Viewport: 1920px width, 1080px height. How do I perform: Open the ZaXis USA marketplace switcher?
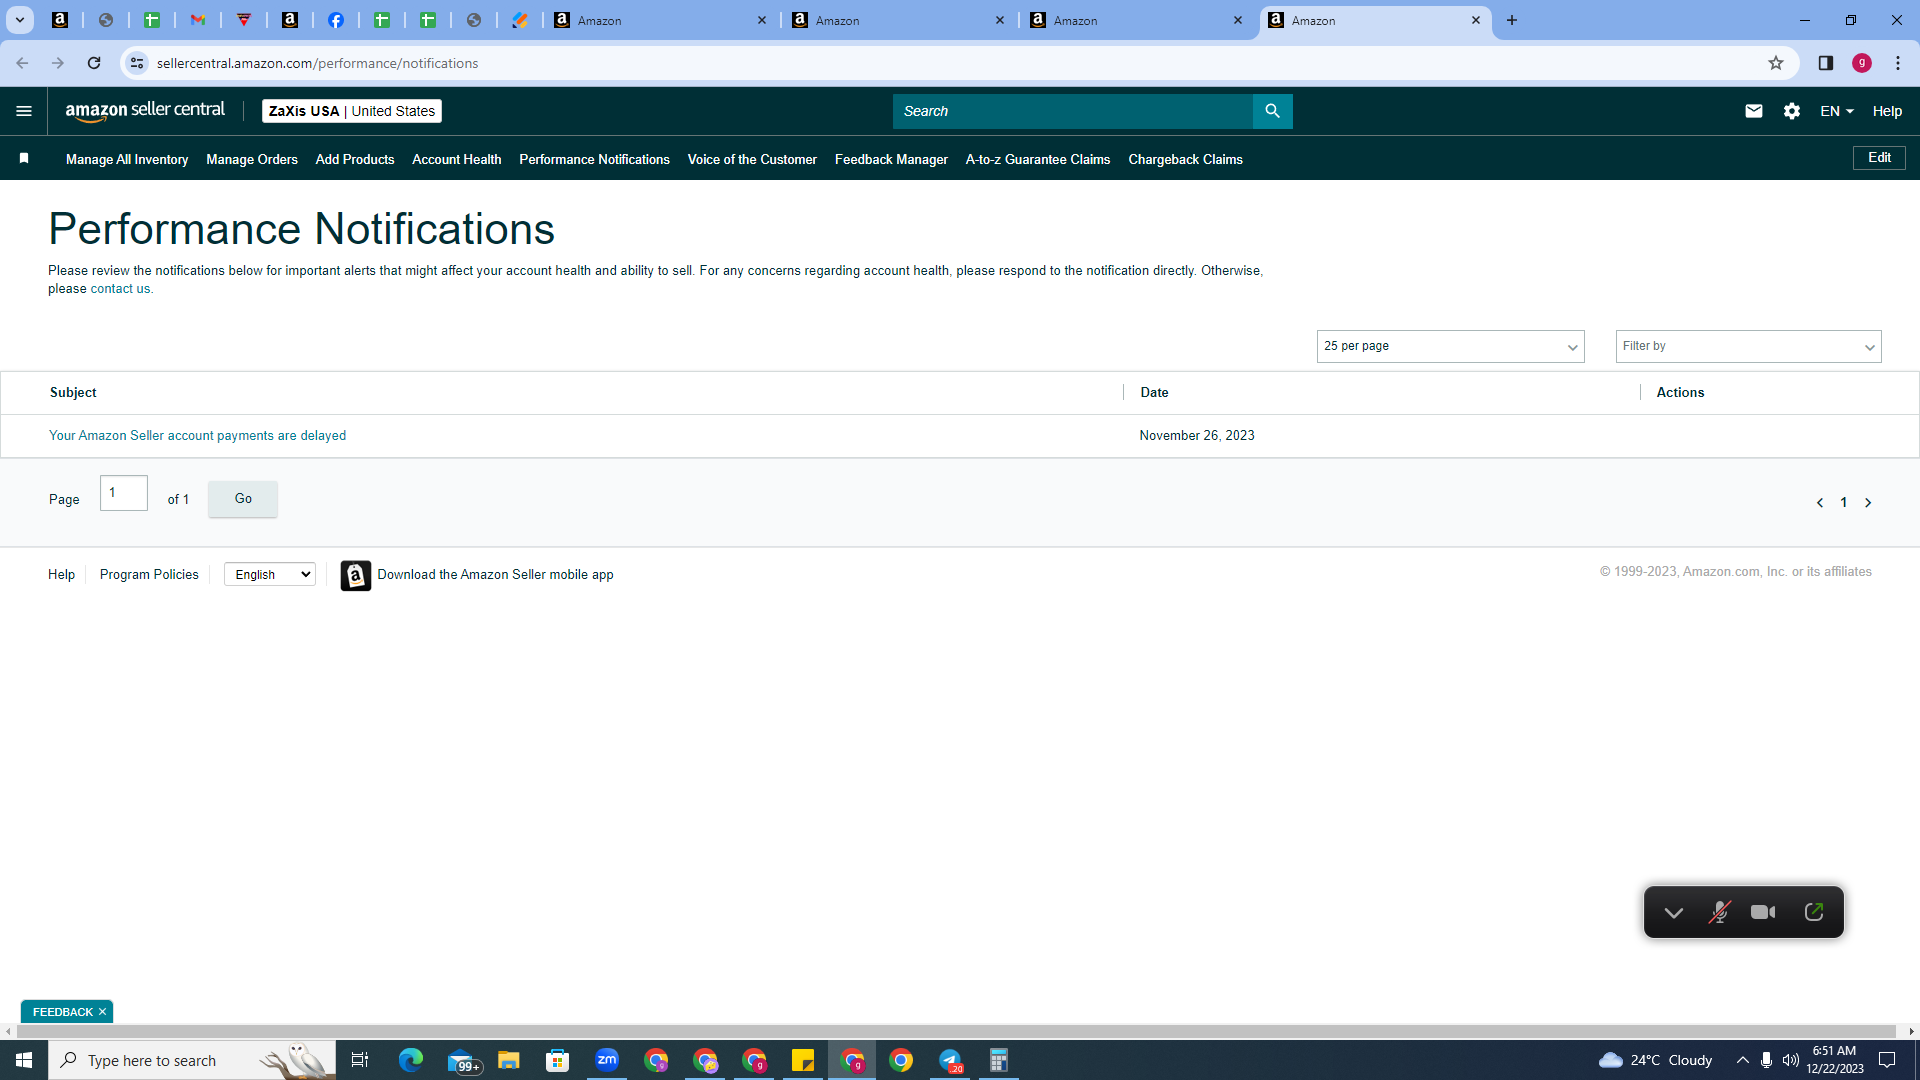[x=352, y=111]
